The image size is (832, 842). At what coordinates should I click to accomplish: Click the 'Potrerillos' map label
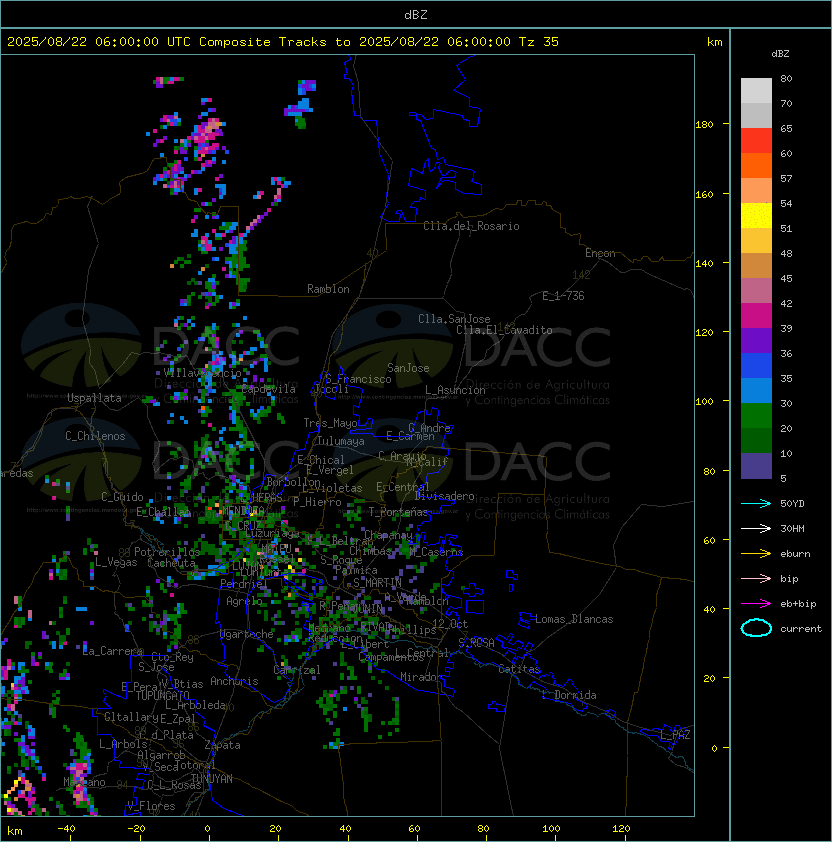click(x=167, y=552)
